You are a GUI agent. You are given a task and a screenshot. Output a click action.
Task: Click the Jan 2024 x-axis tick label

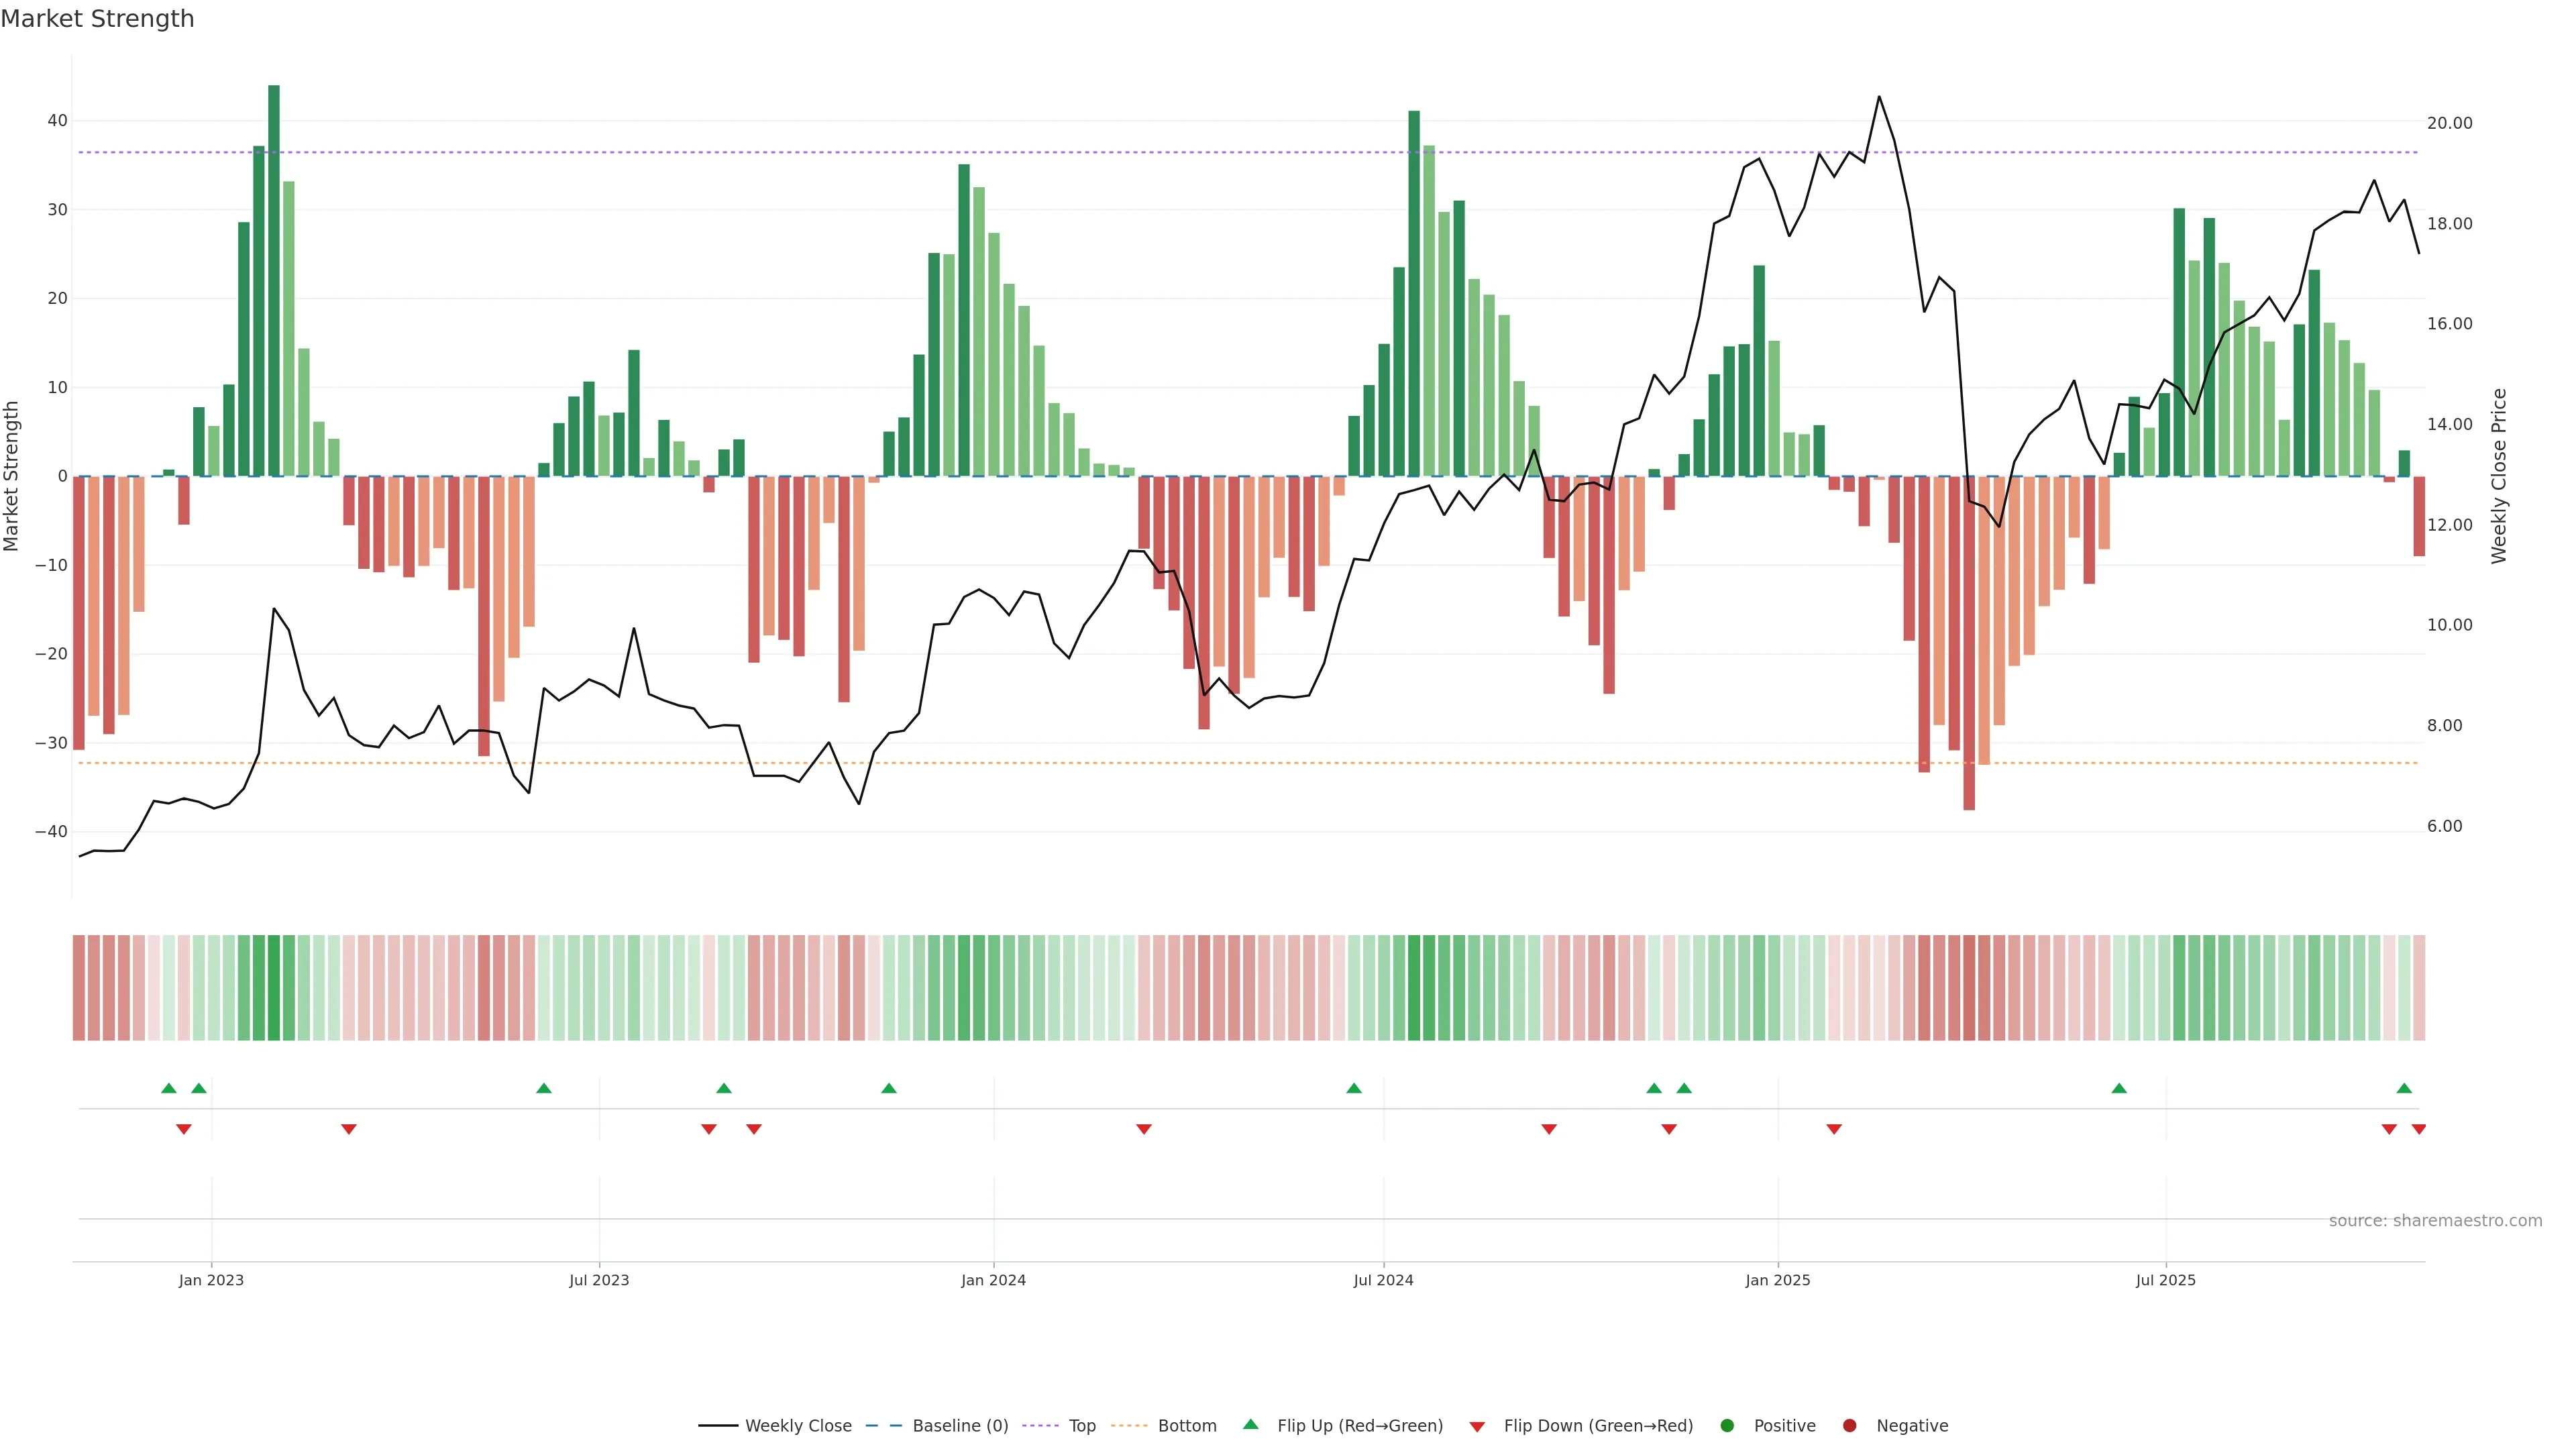click(x=993, y=1280)
